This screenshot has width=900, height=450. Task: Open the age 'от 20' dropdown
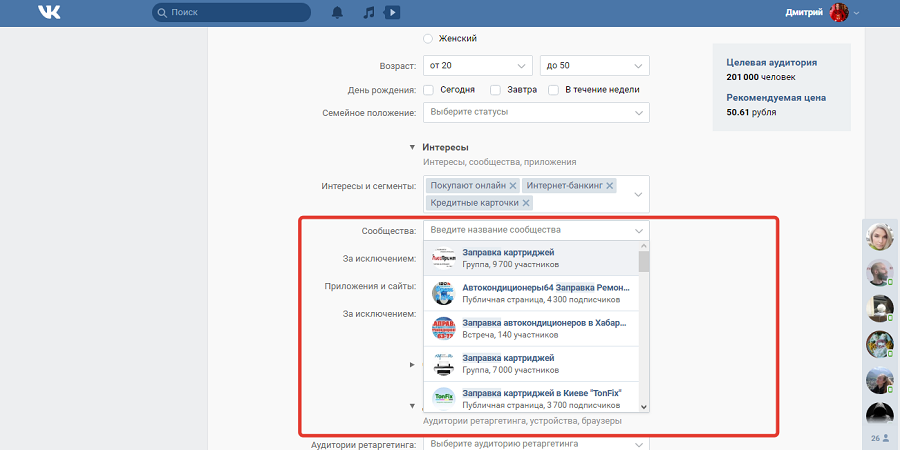[x=478, y=65]
